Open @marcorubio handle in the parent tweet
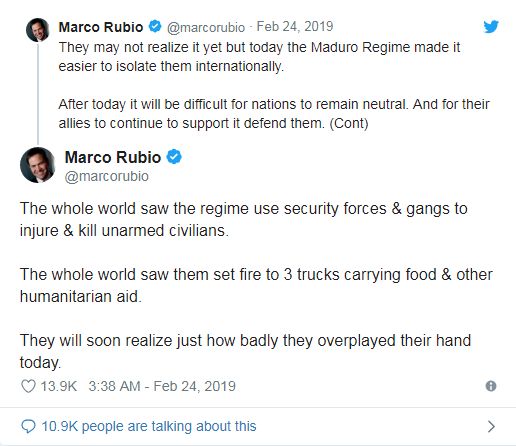 coord(206,27)
